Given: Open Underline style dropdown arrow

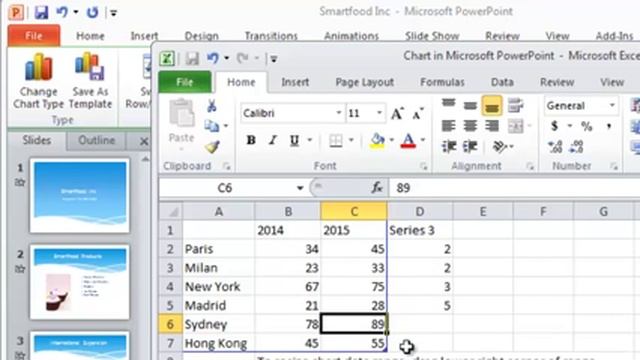Looking at the screenshot, I should (x=310, y=140).
